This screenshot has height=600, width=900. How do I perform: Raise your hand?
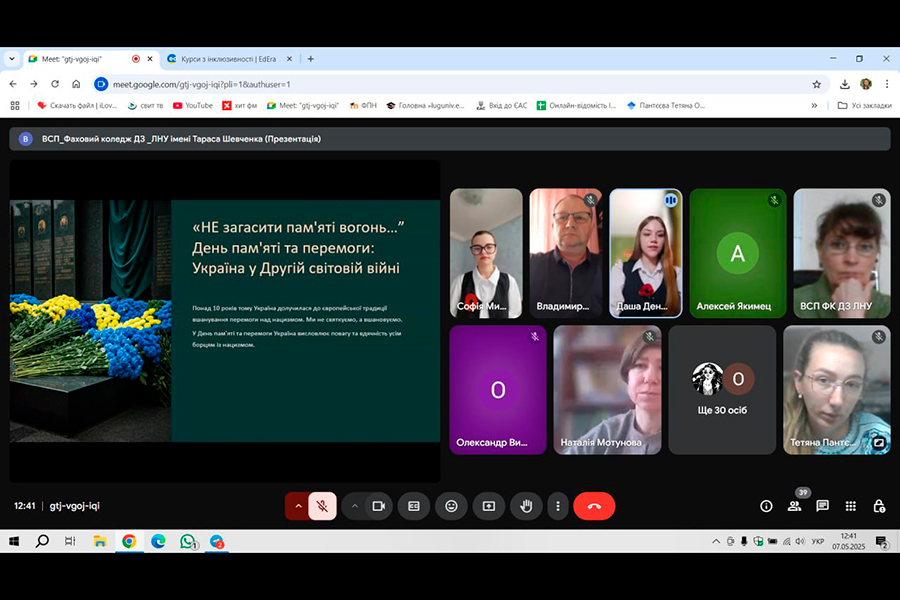(x=526, y=506)
